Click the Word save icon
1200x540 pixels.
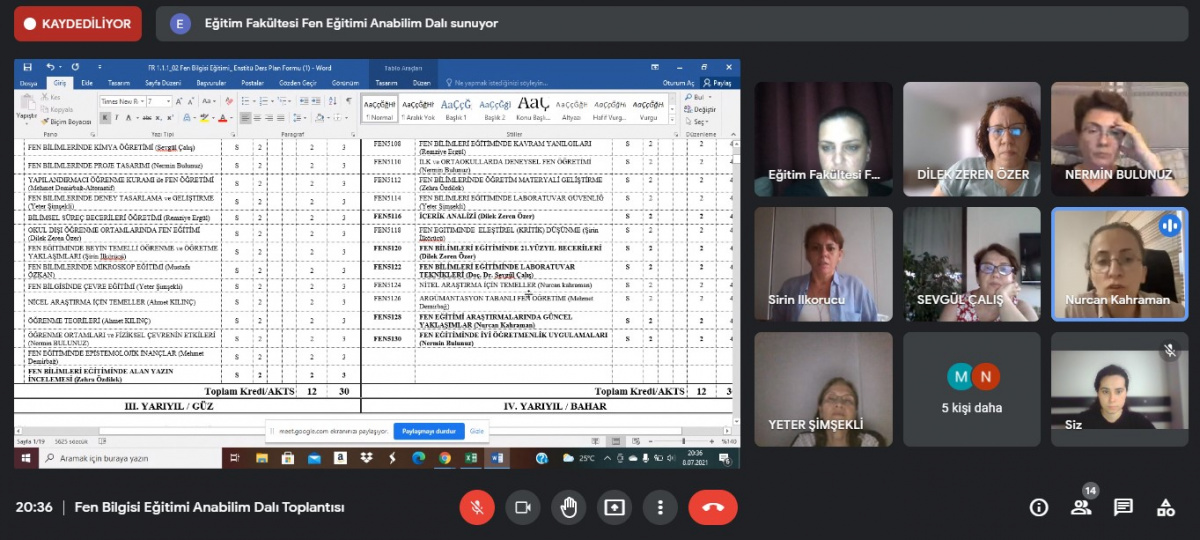click(27, 67)
